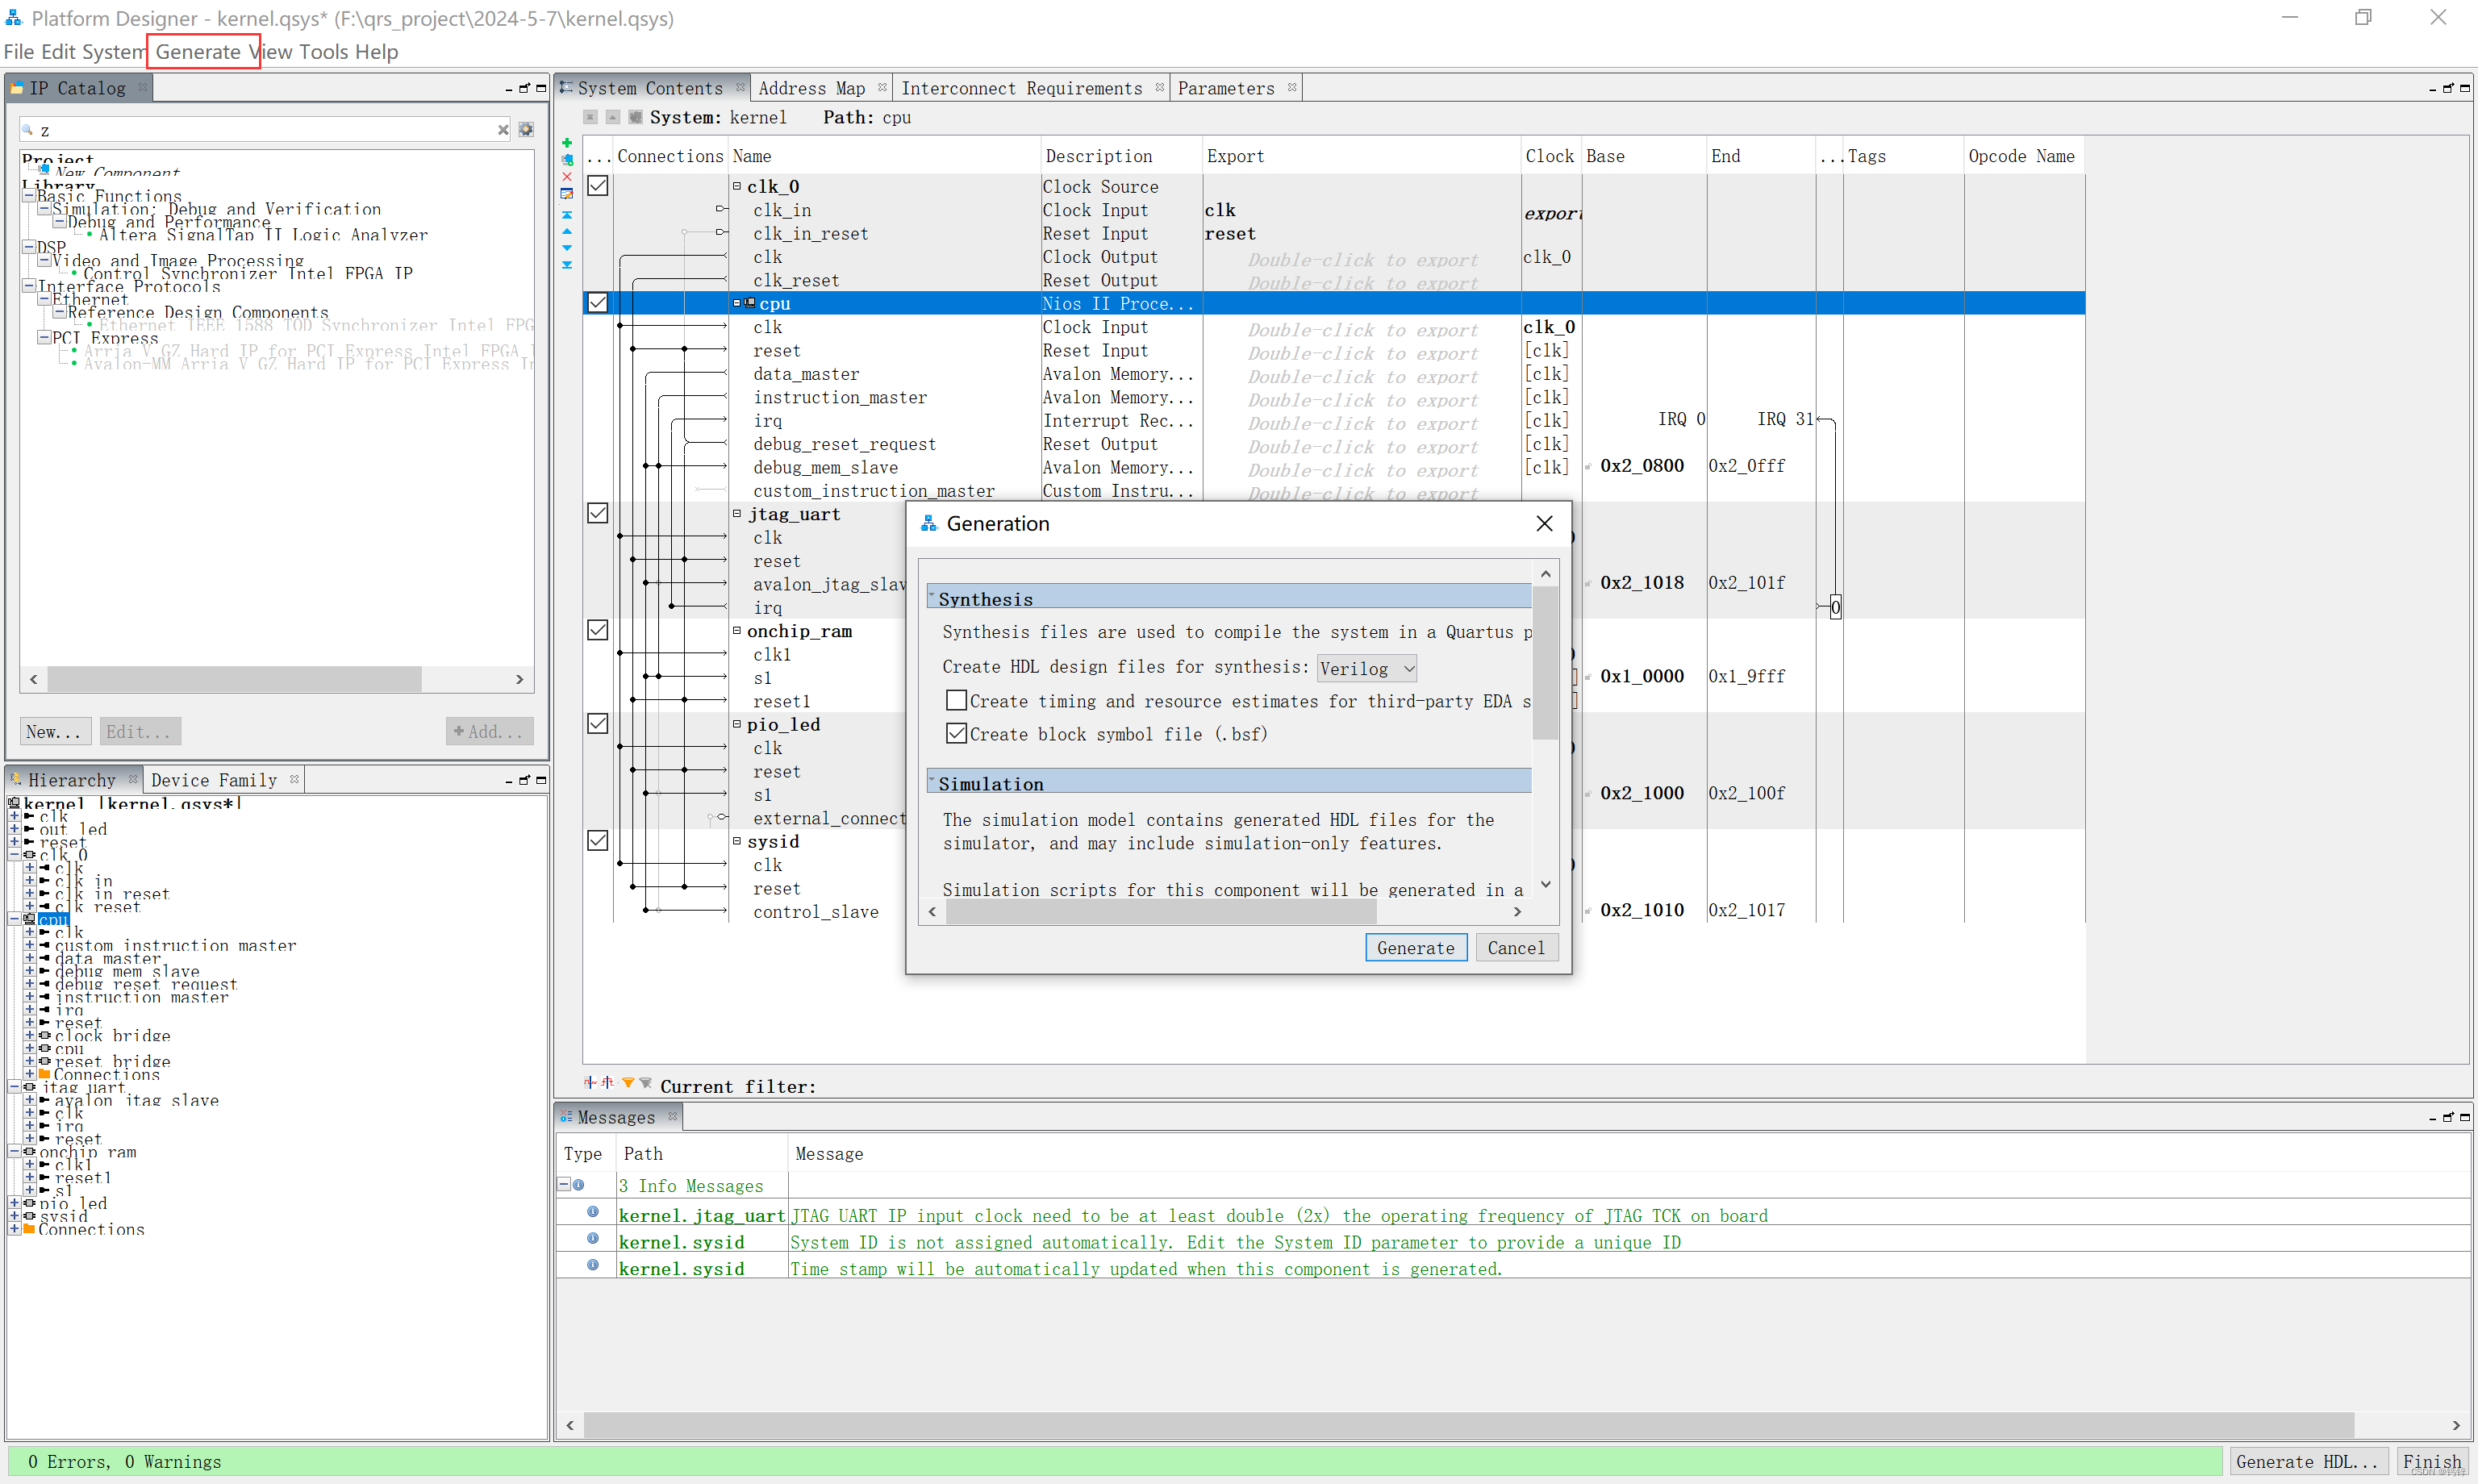The image size is (2478, 1484).
Task: Toggle the clk_0 component checkbox
Action: (x=598, y=186)
